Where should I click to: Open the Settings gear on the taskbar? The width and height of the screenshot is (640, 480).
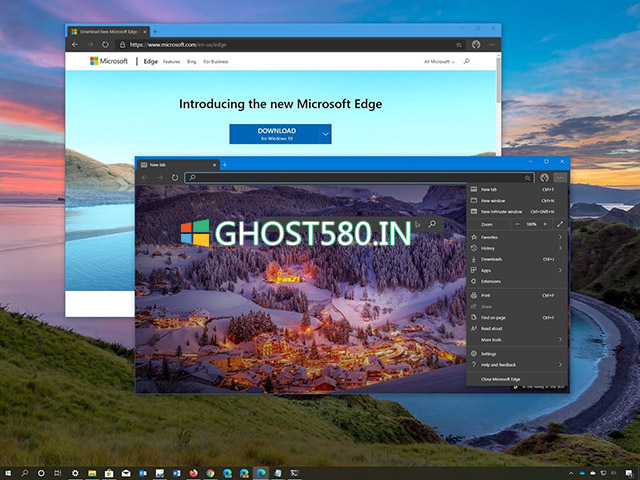click(75, 473)
